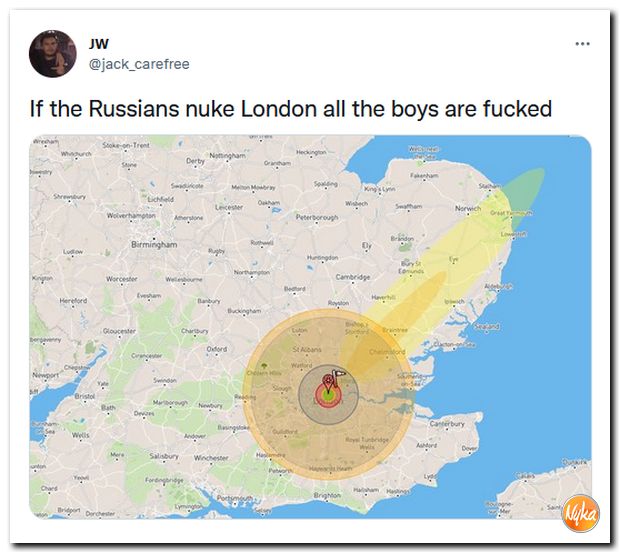The width and height of the screenshot is (621, 554).
Task: Open the three-dot more options menu
Action: point(583,44)
